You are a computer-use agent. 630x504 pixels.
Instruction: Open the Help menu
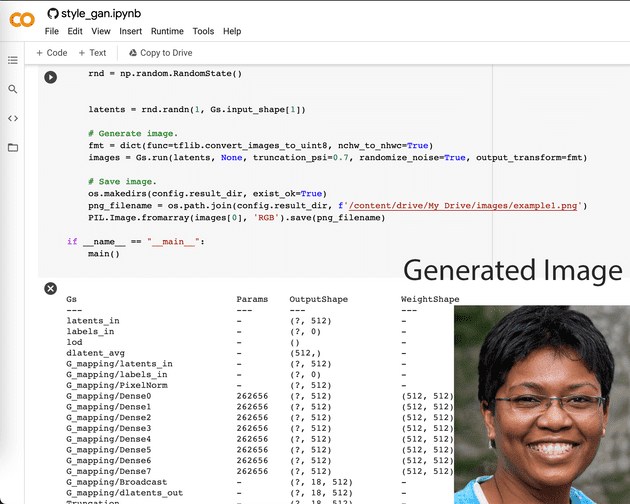232,31
